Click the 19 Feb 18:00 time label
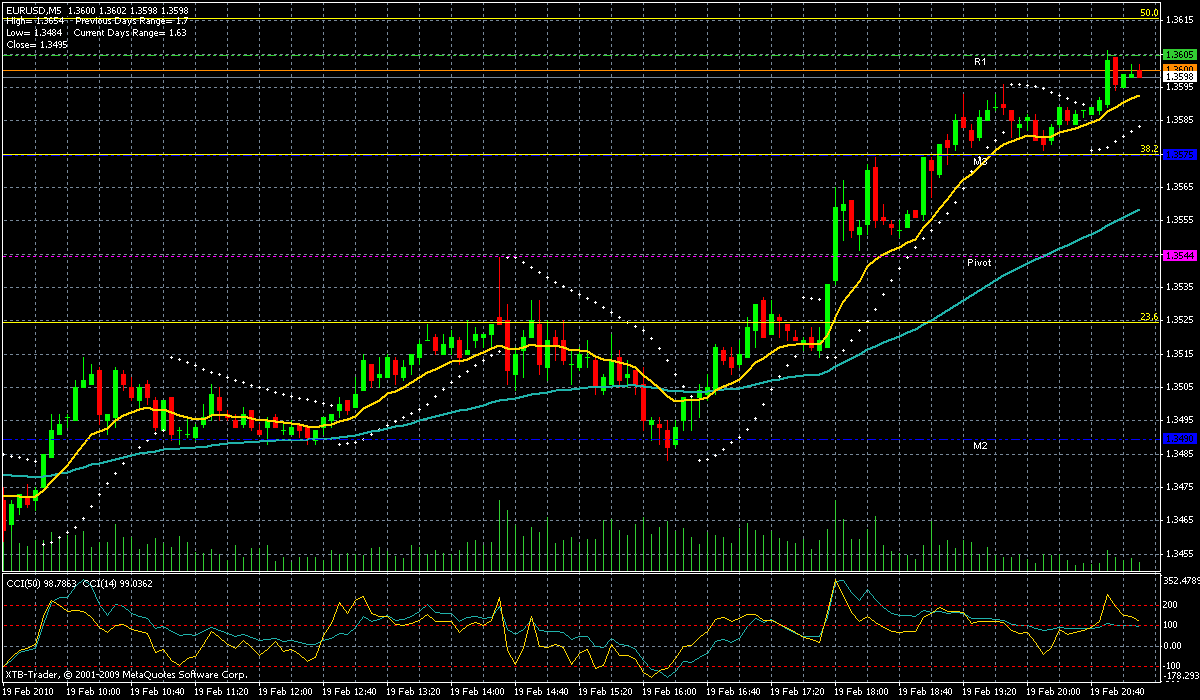The width and height of the screenshot is (1200, 700). pyautogui.click(x=862, y=691)
